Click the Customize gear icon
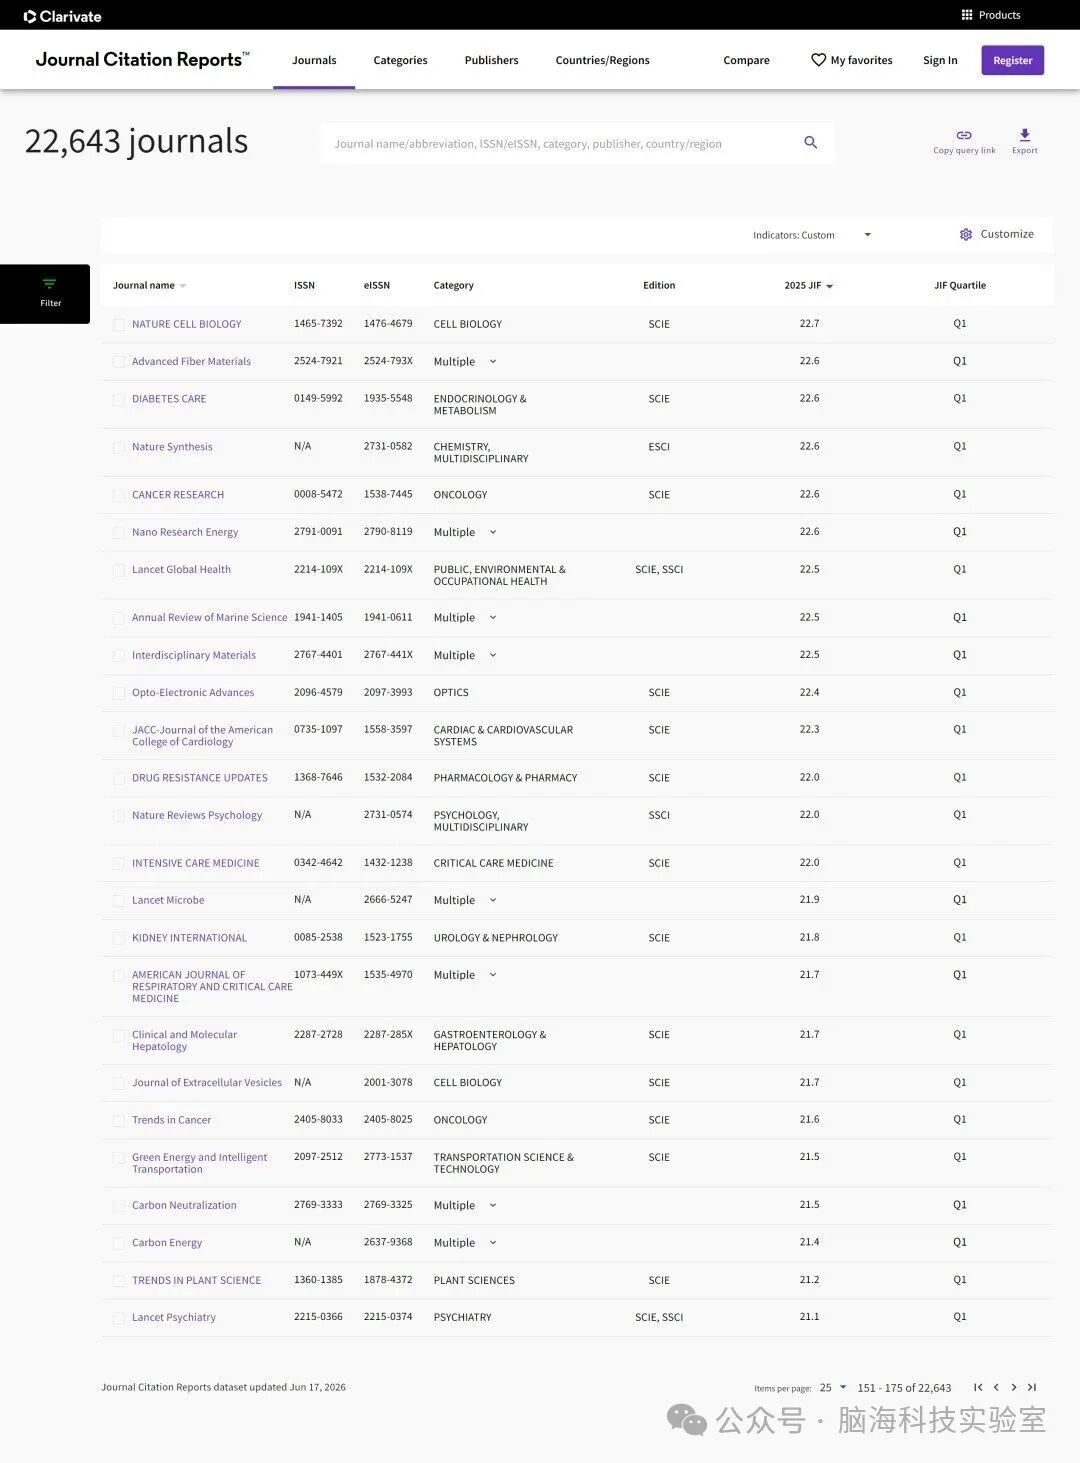The height and width of the screenshot is (1463, 1080). pos(966,234)
